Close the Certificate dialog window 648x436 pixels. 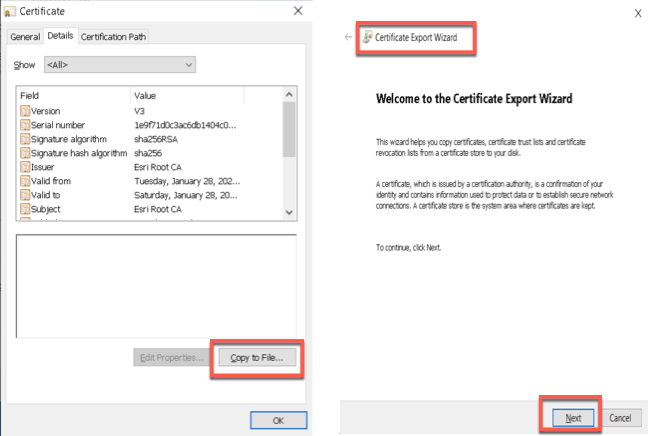tap(298, 11)
